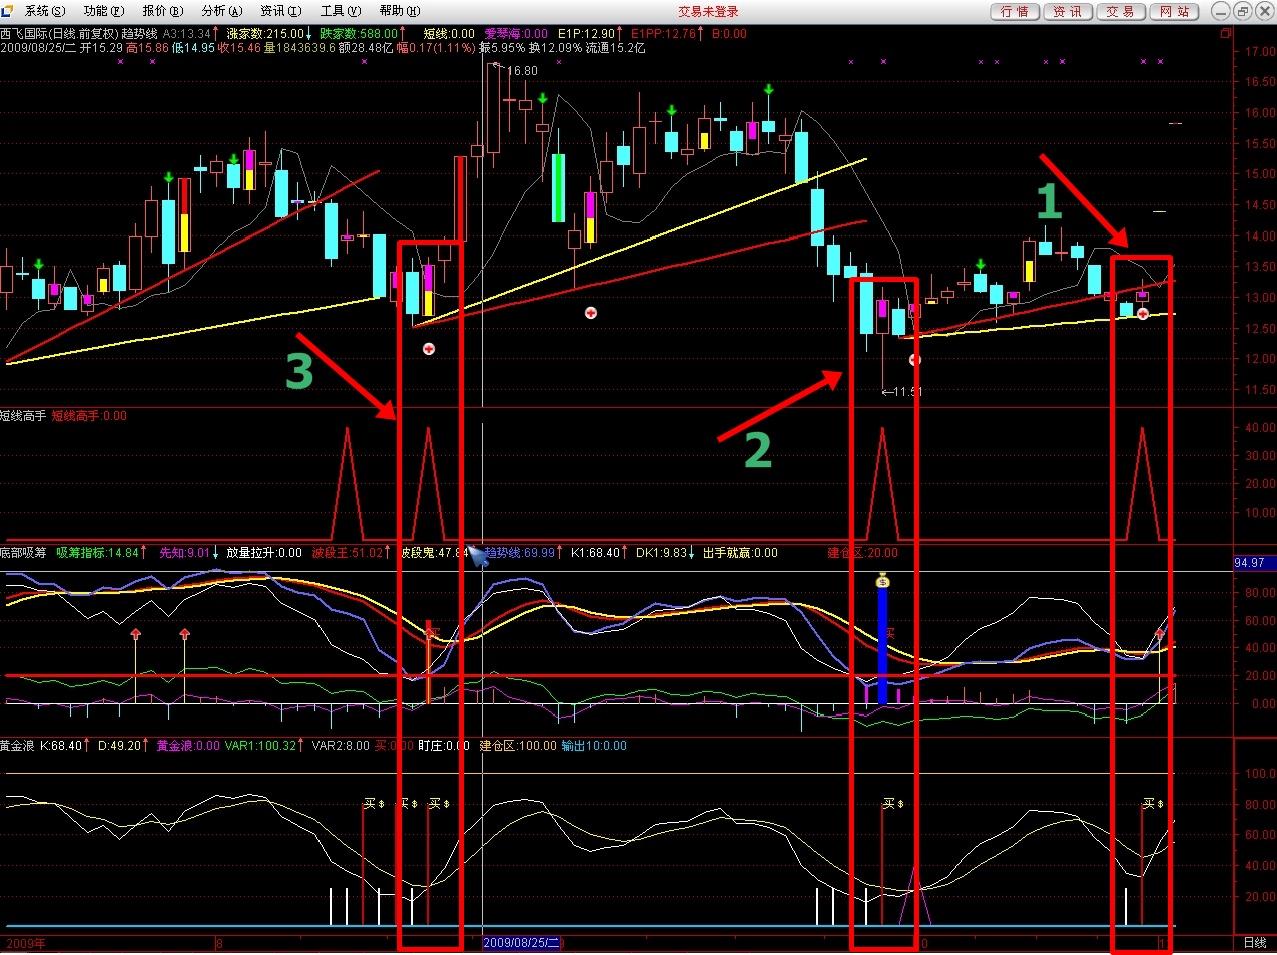
Task: Open the 系统(S) menu
Action: 44,11
